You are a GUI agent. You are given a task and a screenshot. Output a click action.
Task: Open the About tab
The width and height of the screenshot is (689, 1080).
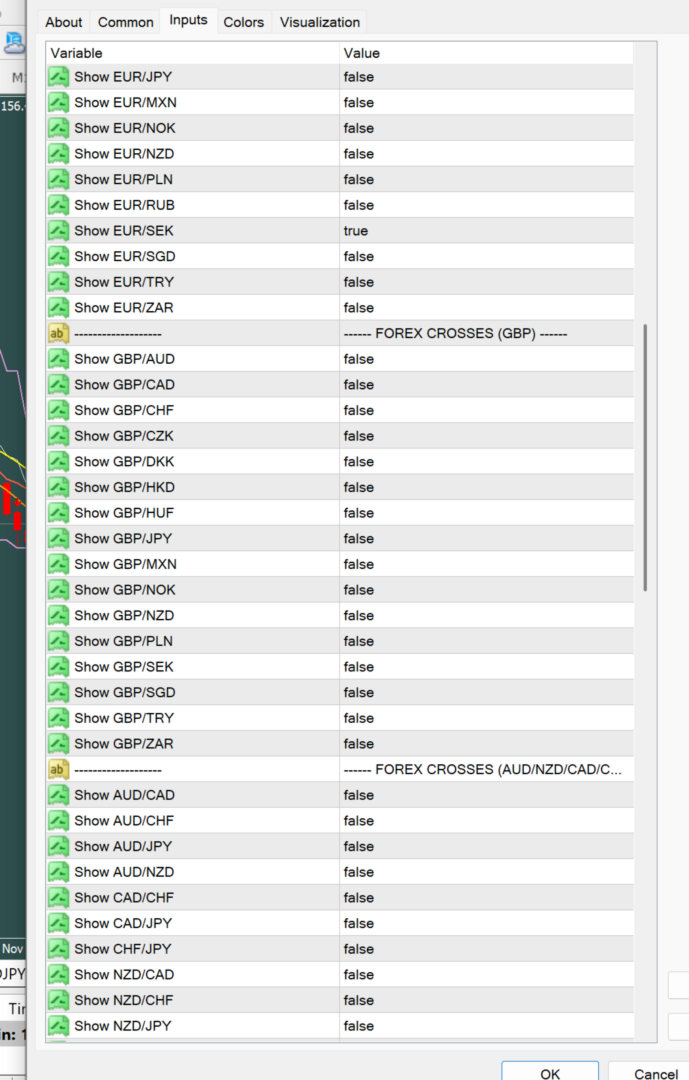click(64, 22)
